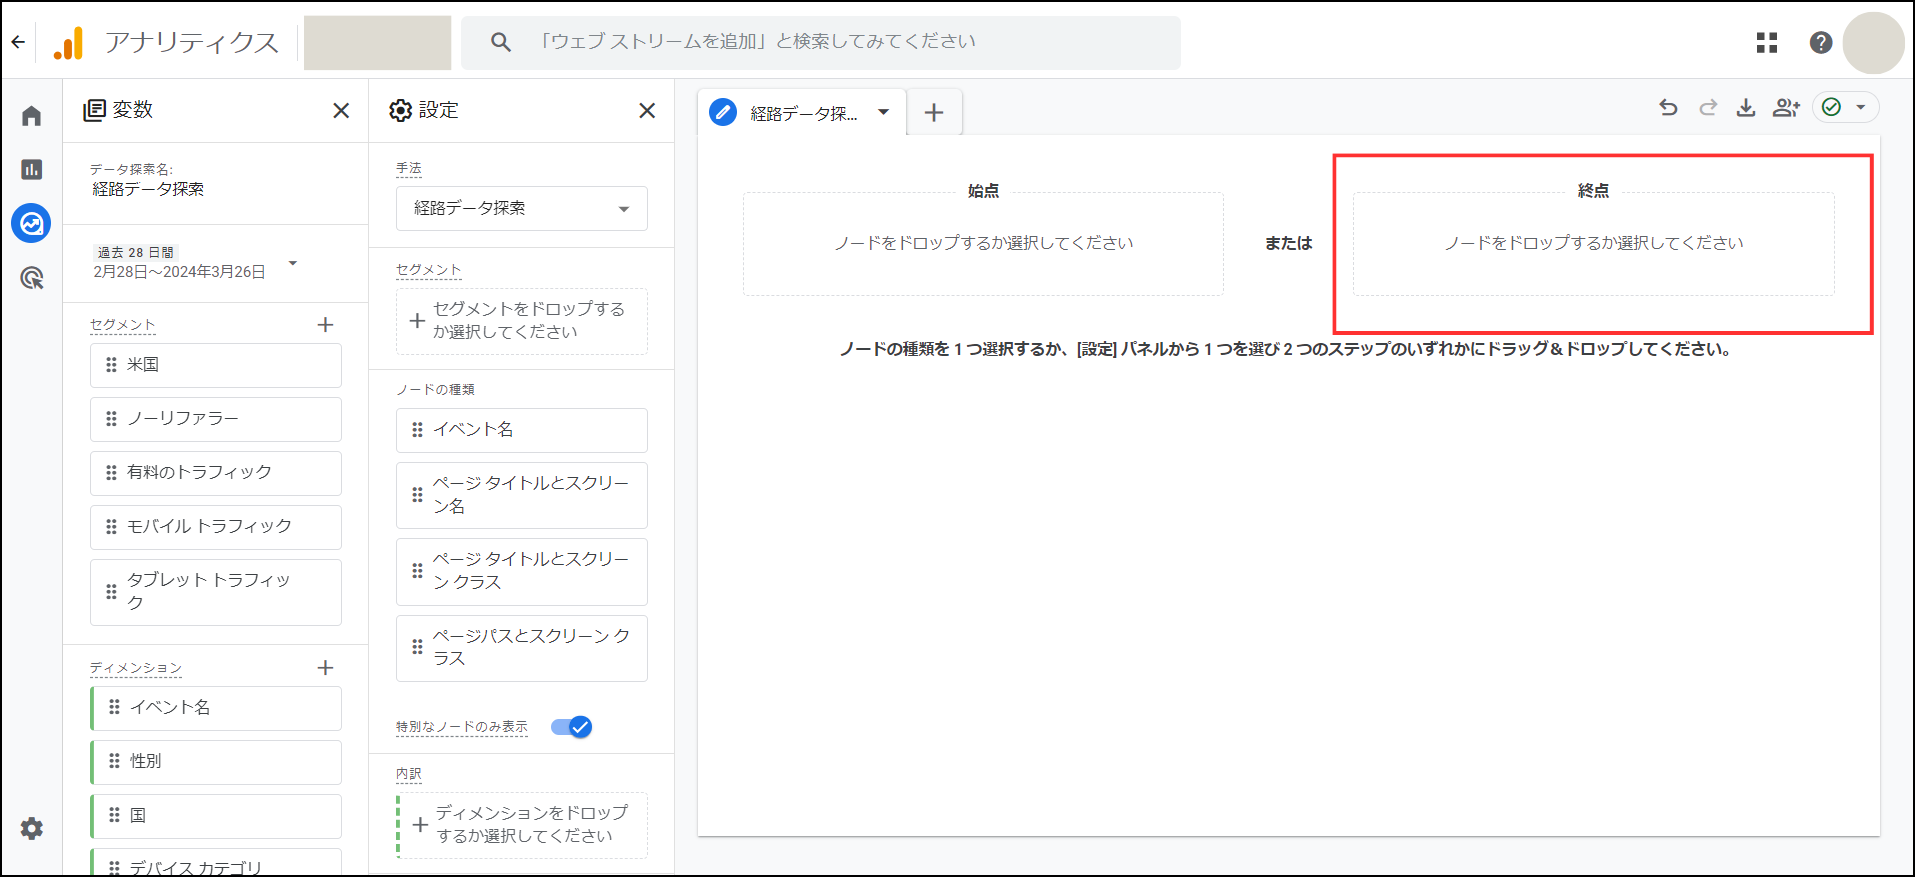
Task: Click the ディメンション label
Action: pyautogui.click(x=136, y=668)
